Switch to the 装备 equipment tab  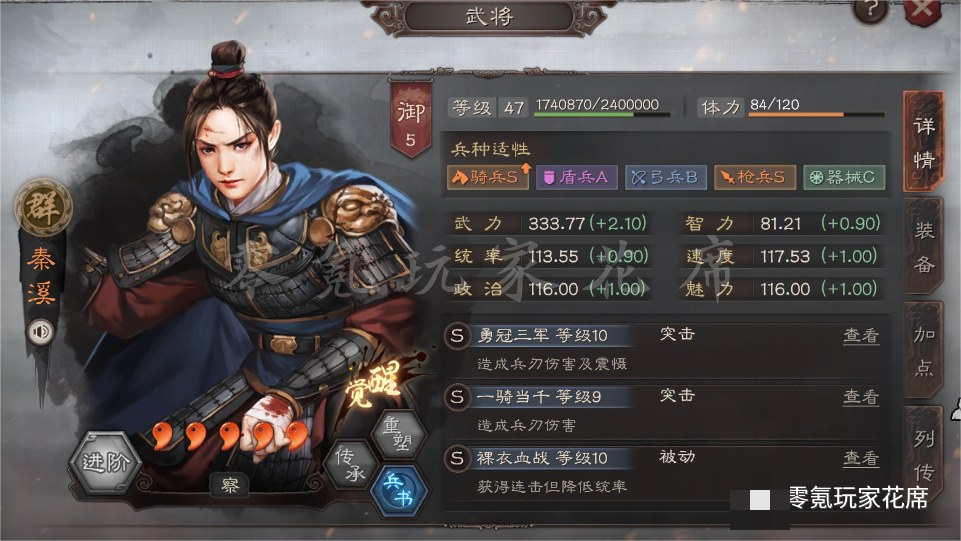[924, 248]
